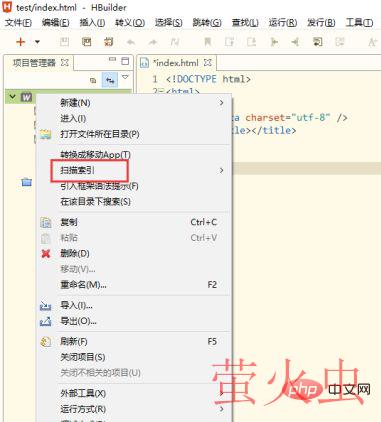The height and width of the screenshot is (422, 381).
Task: Choose 刷新(F) in context menu
Action: point(134,341)
